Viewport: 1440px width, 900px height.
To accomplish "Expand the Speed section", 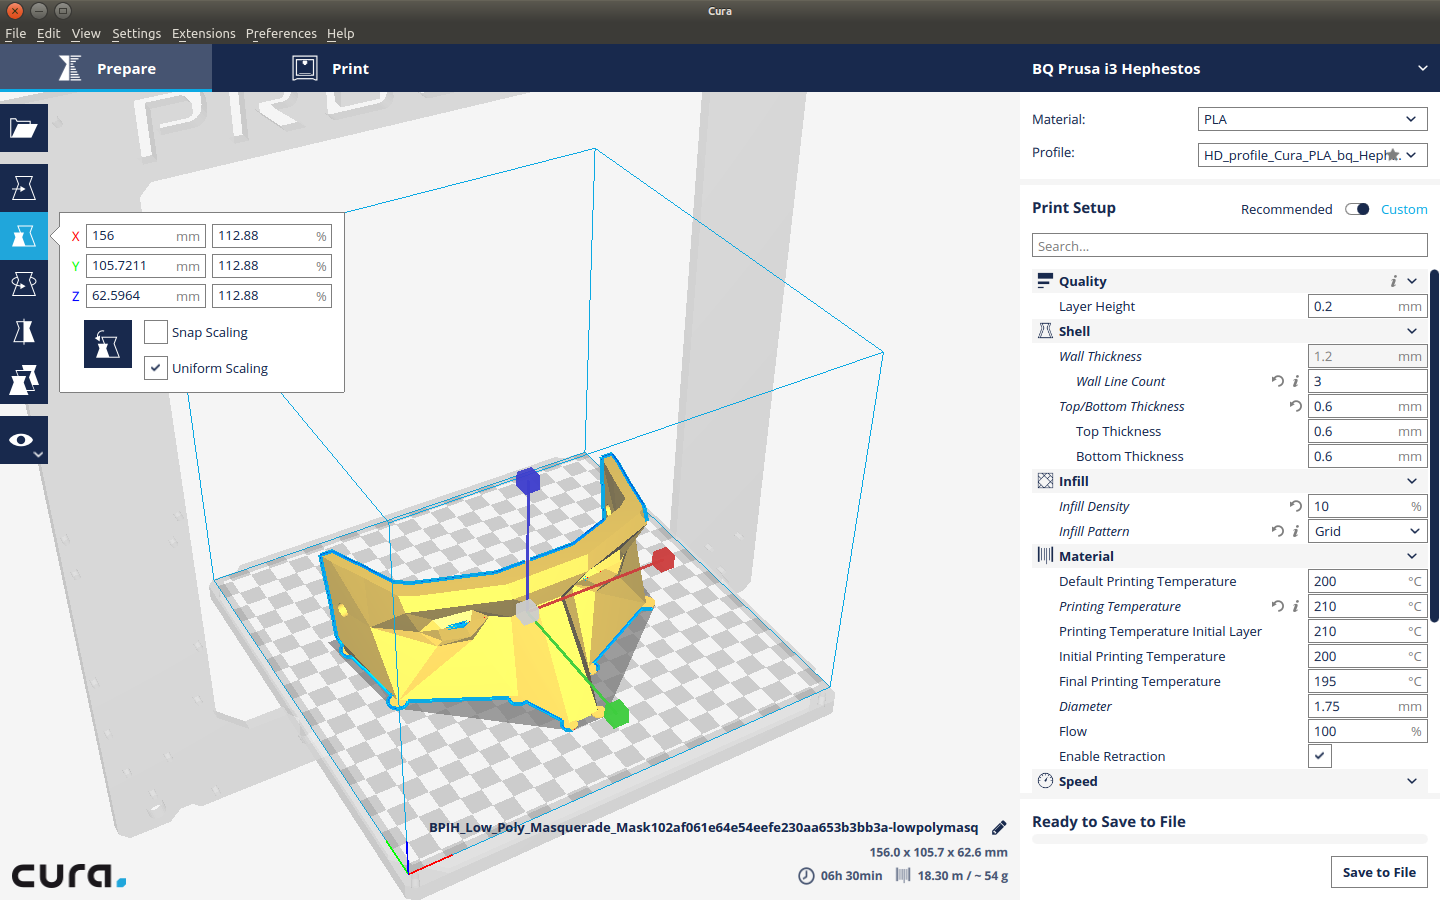I will [x=1412, y=781].
